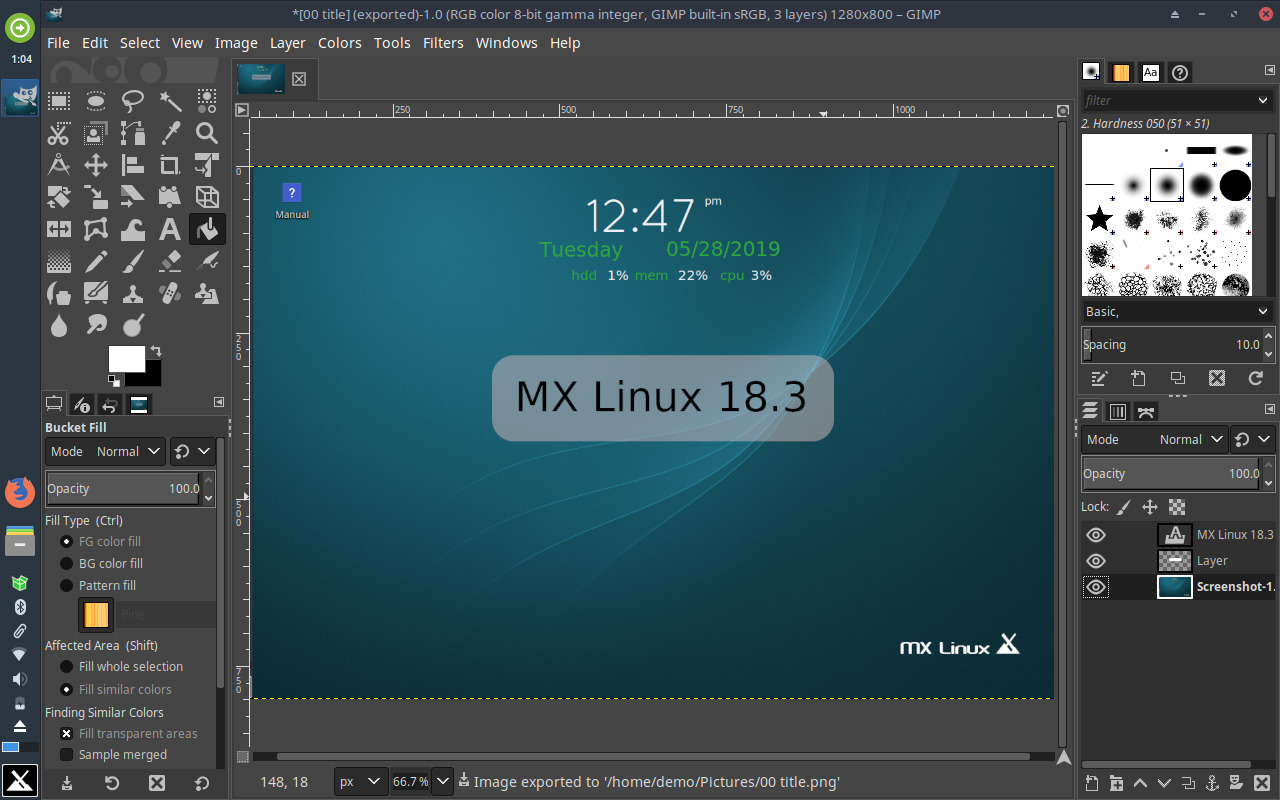Duplicate the selected brush

pos(1177,379)
